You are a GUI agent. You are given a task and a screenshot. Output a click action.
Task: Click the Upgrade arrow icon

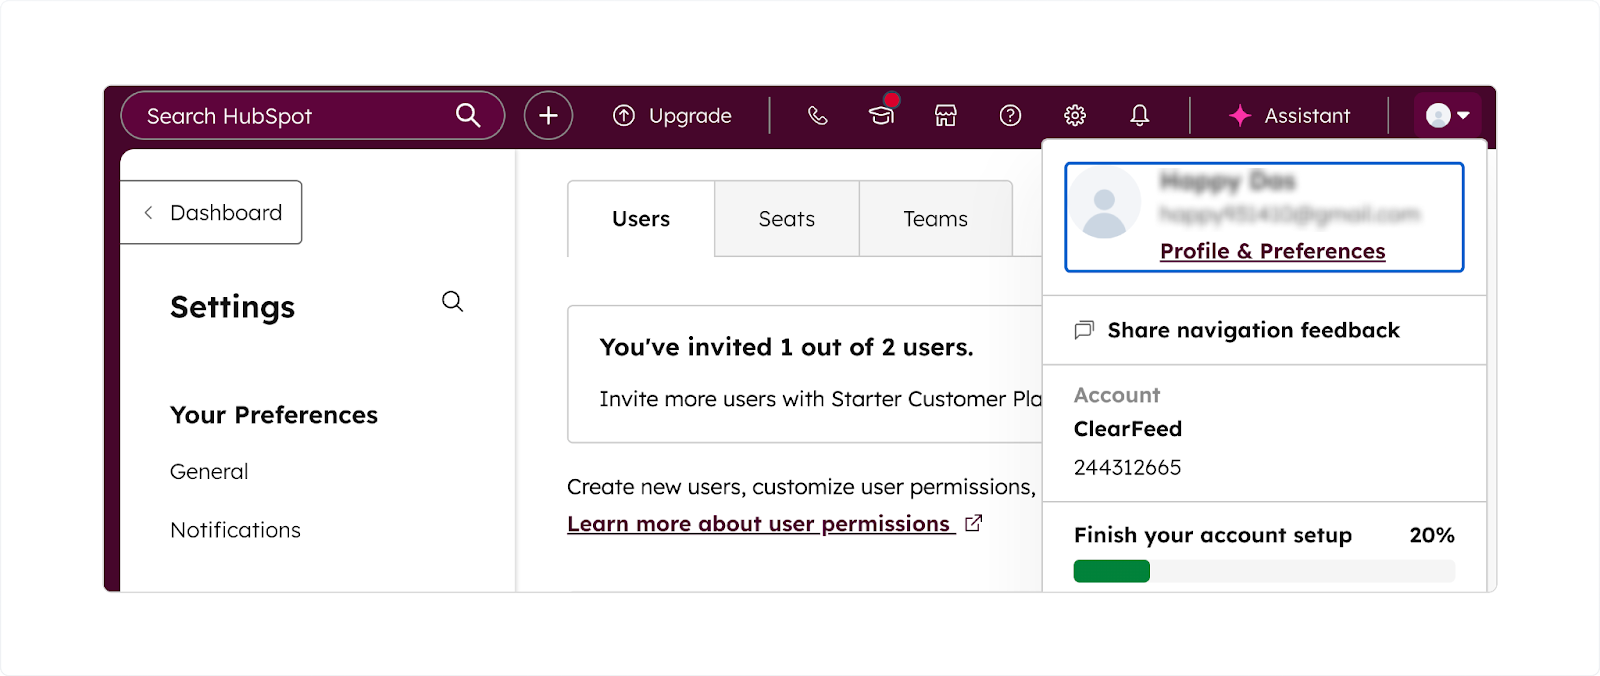click(x=624, y=116)
